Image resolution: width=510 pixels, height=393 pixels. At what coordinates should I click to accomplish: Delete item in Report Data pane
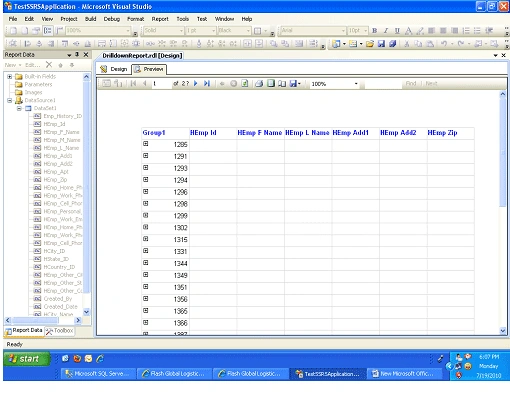[49, 65]
